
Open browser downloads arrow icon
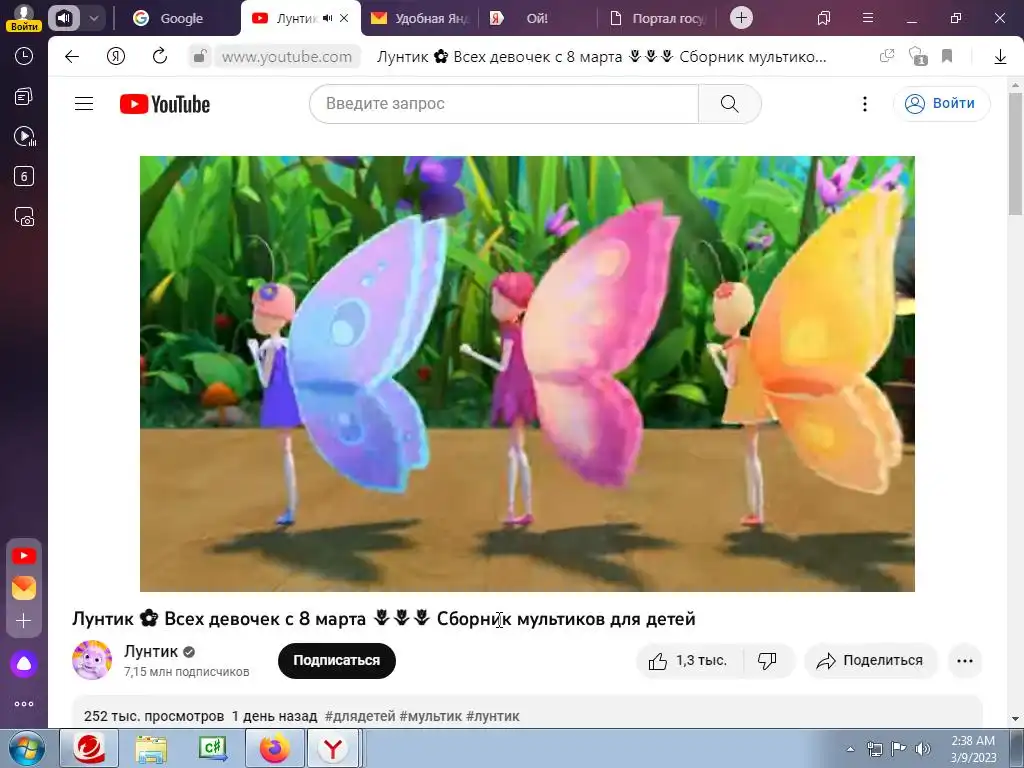tap(1000, 57)
